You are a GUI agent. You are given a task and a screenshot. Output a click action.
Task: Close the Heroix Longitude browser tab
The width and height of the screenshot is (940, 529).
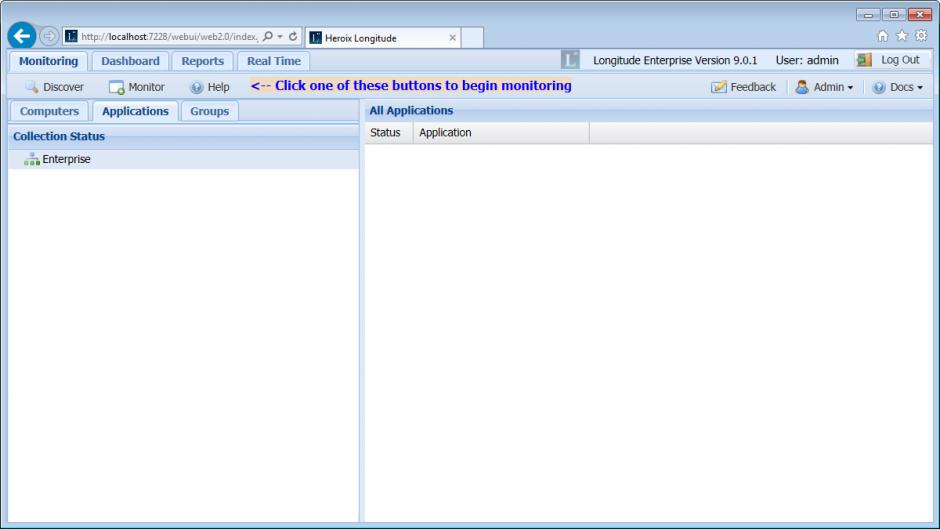tap(453, 38)
